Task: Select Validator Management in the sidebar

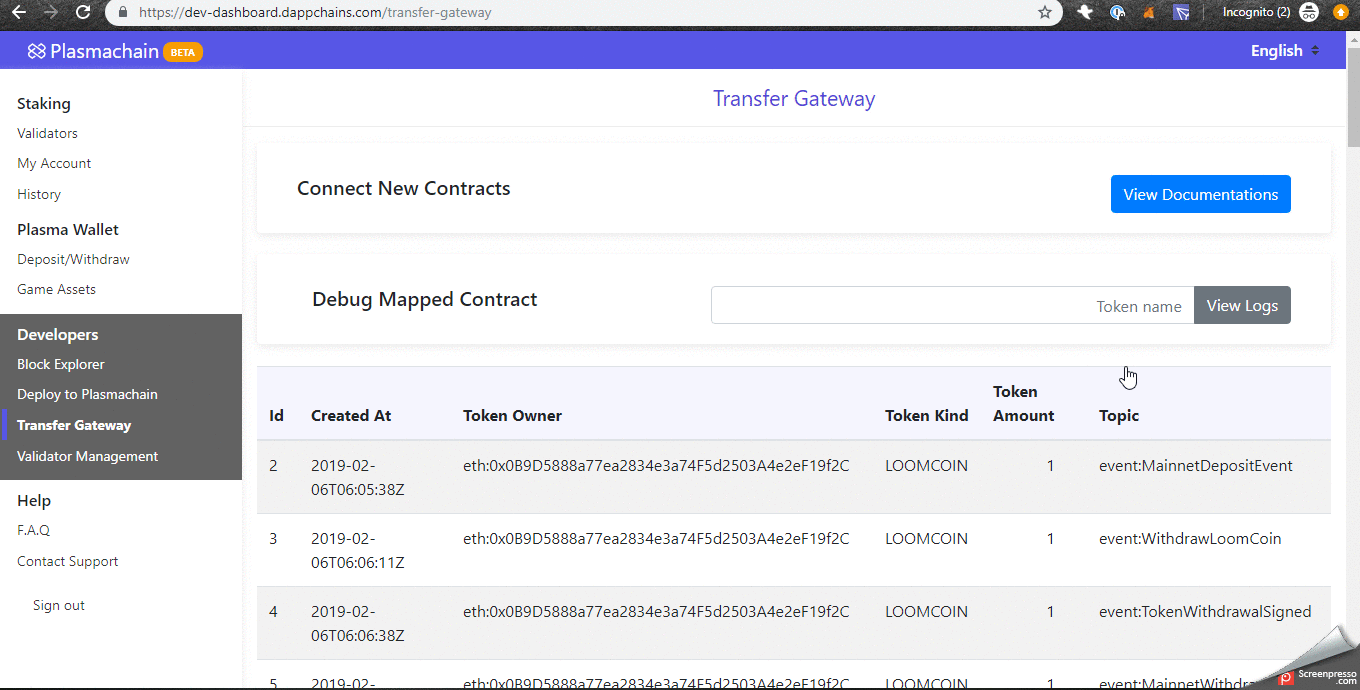Action: click(87, 456)
